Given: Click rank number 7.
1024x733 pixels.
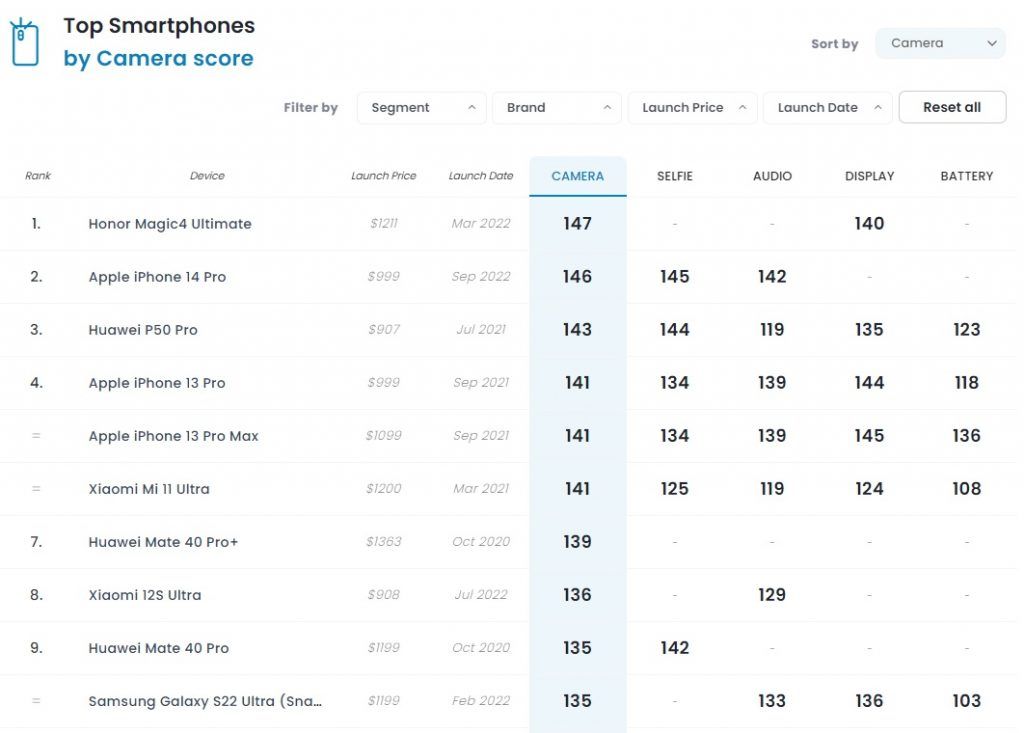Looking at the screenshot, I should [36, 542].
